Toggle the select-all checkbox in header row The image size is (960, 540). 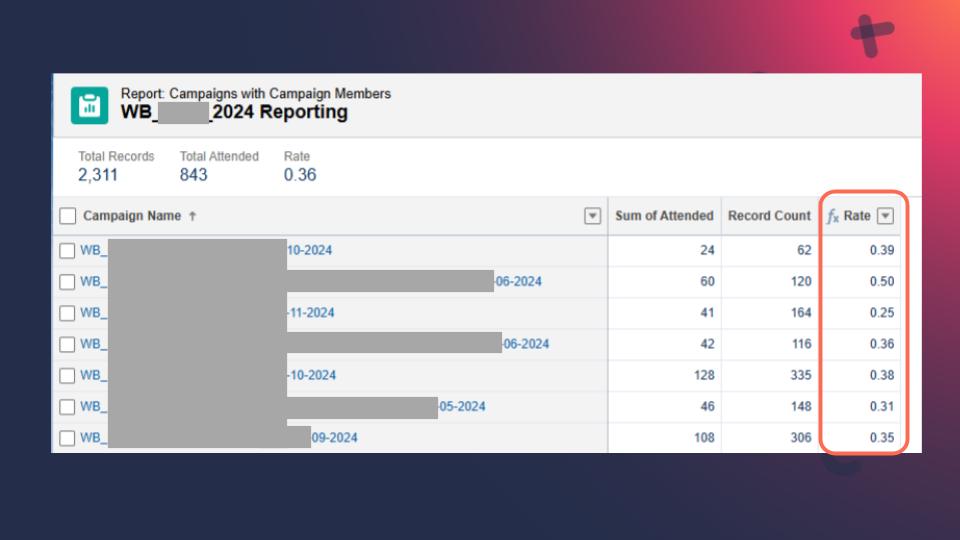coord(68,216)
